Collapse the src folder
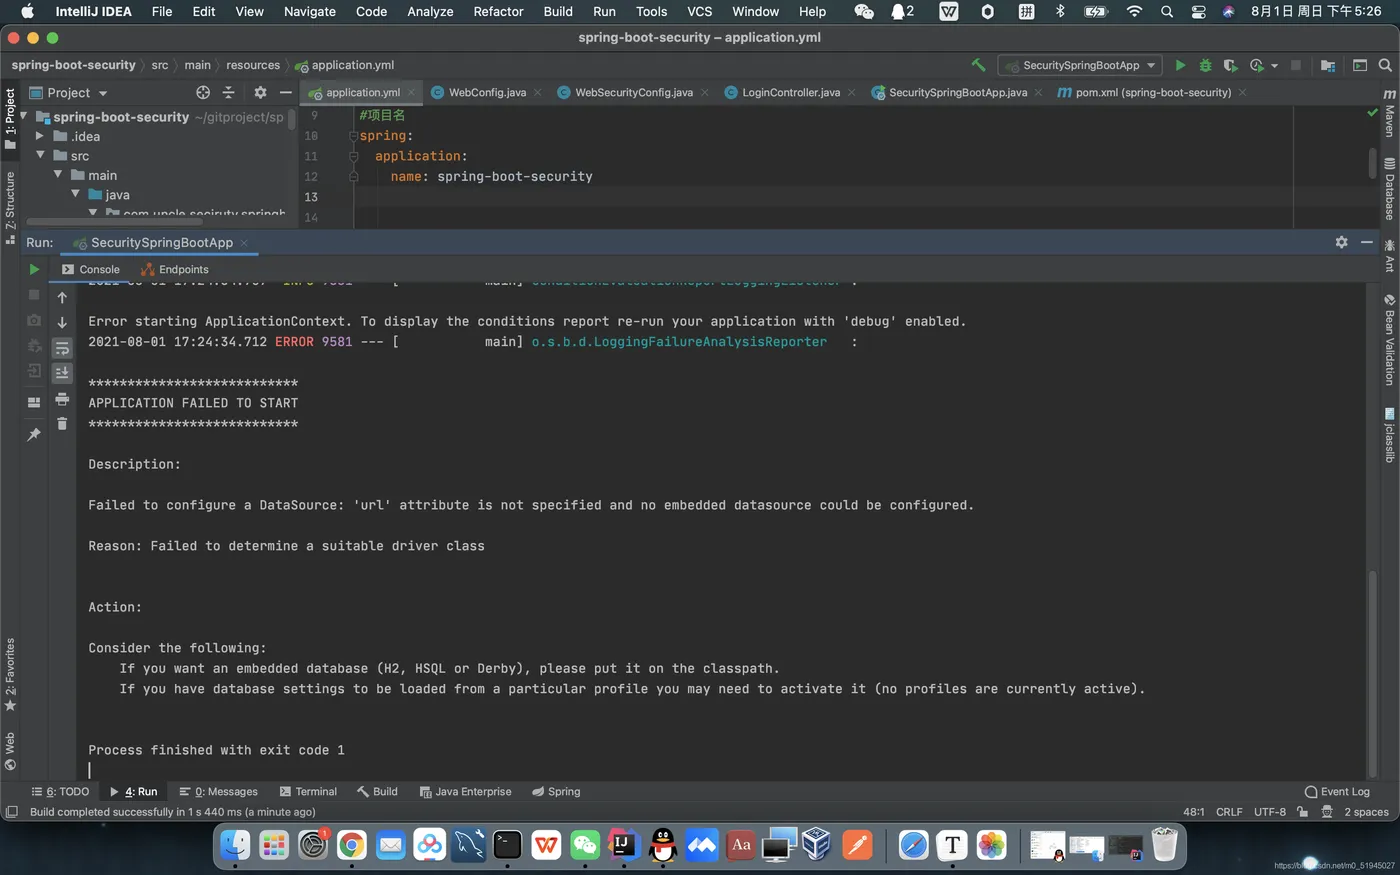This screenshot has height=875, width=1400. point(40,155)
